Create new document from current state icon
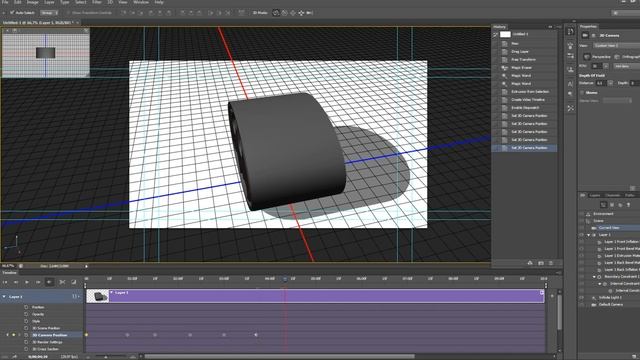Image resolution: width=640 pixels, height=360 pixels. 530,263
